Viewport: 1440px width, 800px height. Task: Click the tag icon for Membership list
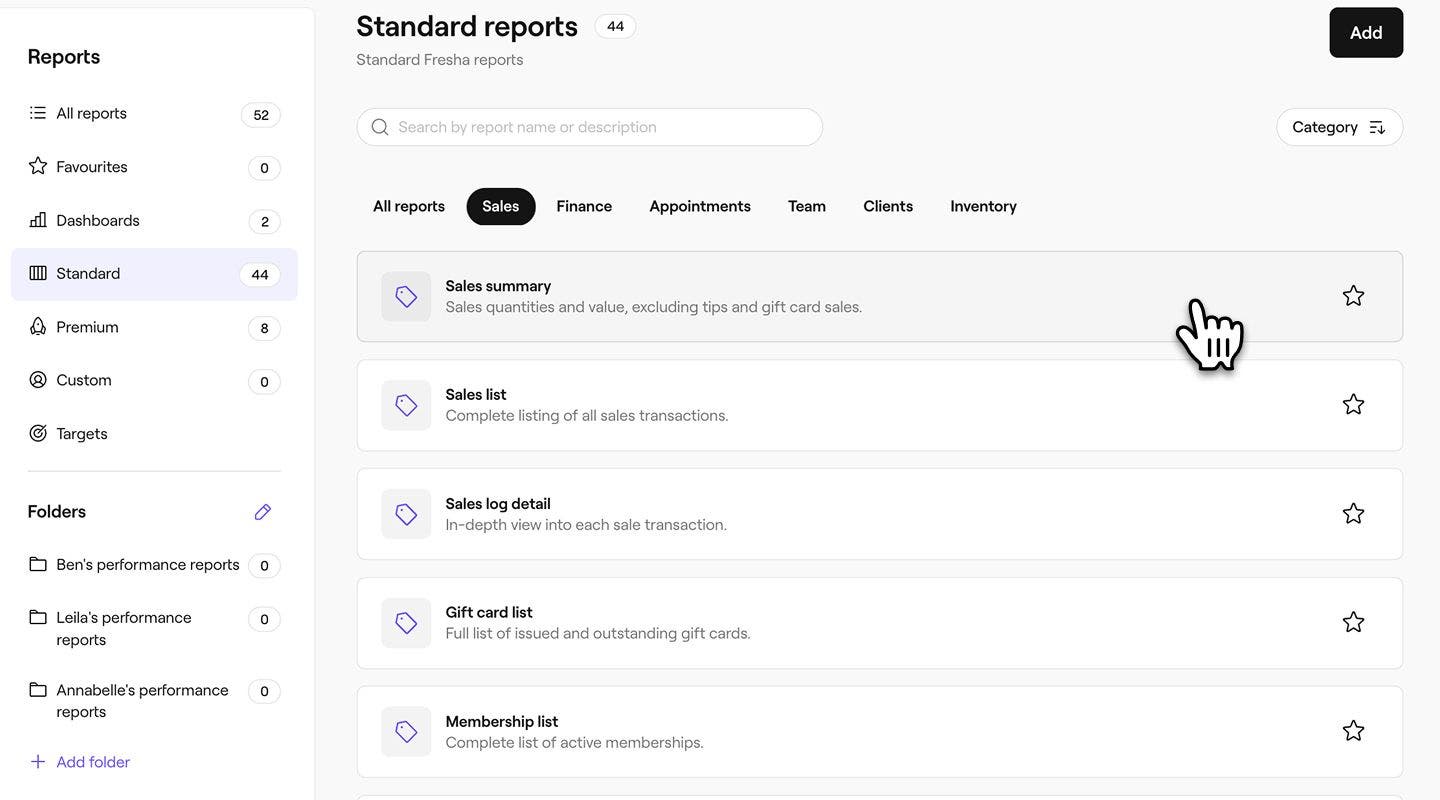tap(406, 732)
